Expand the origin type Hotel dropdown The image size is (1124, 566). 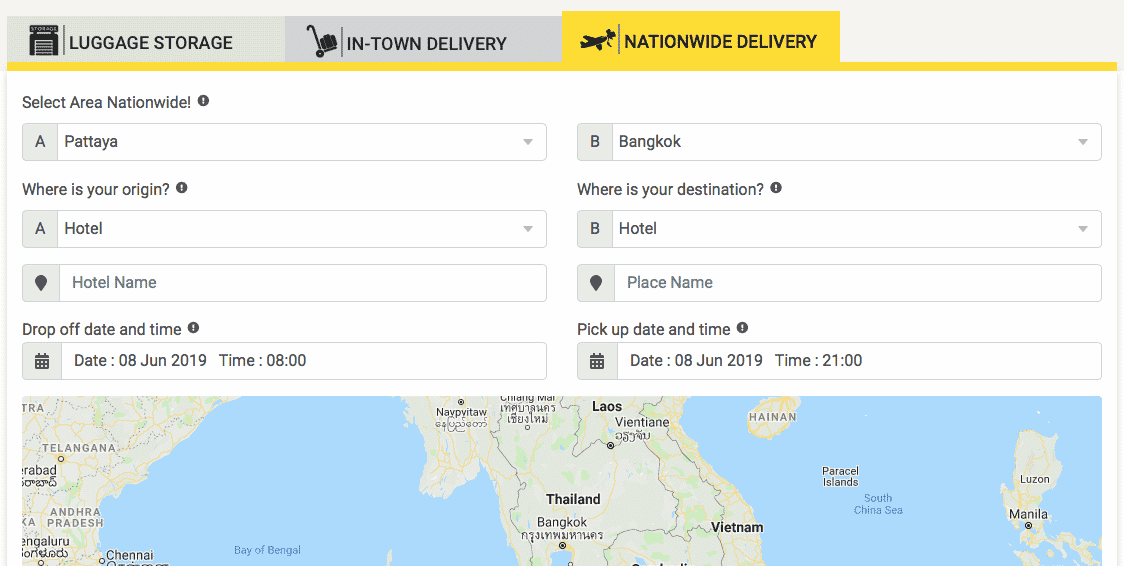[302, 229]
